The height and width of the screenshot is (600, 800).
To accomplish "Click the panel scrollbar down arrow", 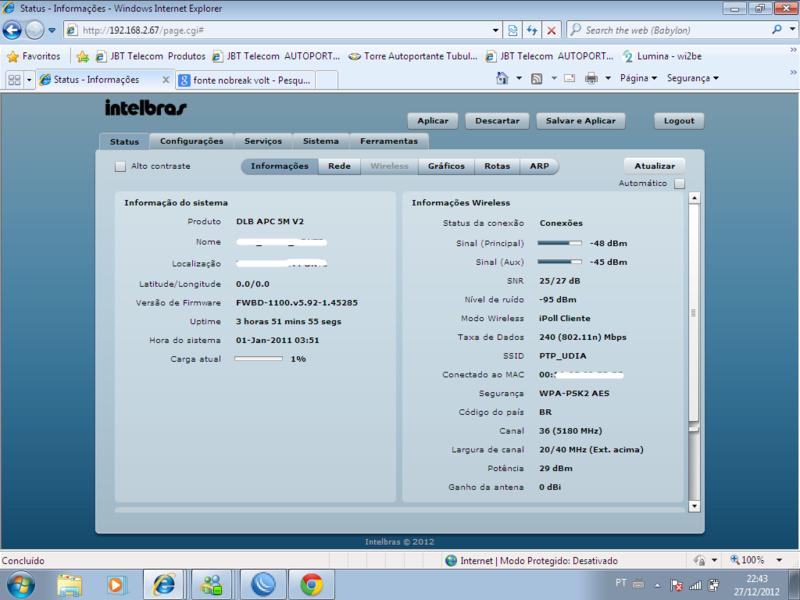I will [x=694, y=506].
